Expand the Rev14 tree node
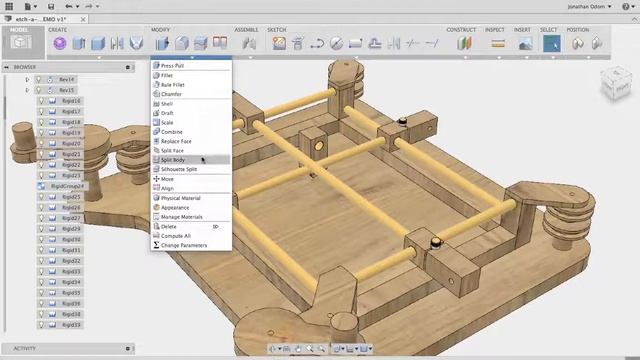Image resolution: width=640 pixels, height=360 pixels. [x=27, y=79]
